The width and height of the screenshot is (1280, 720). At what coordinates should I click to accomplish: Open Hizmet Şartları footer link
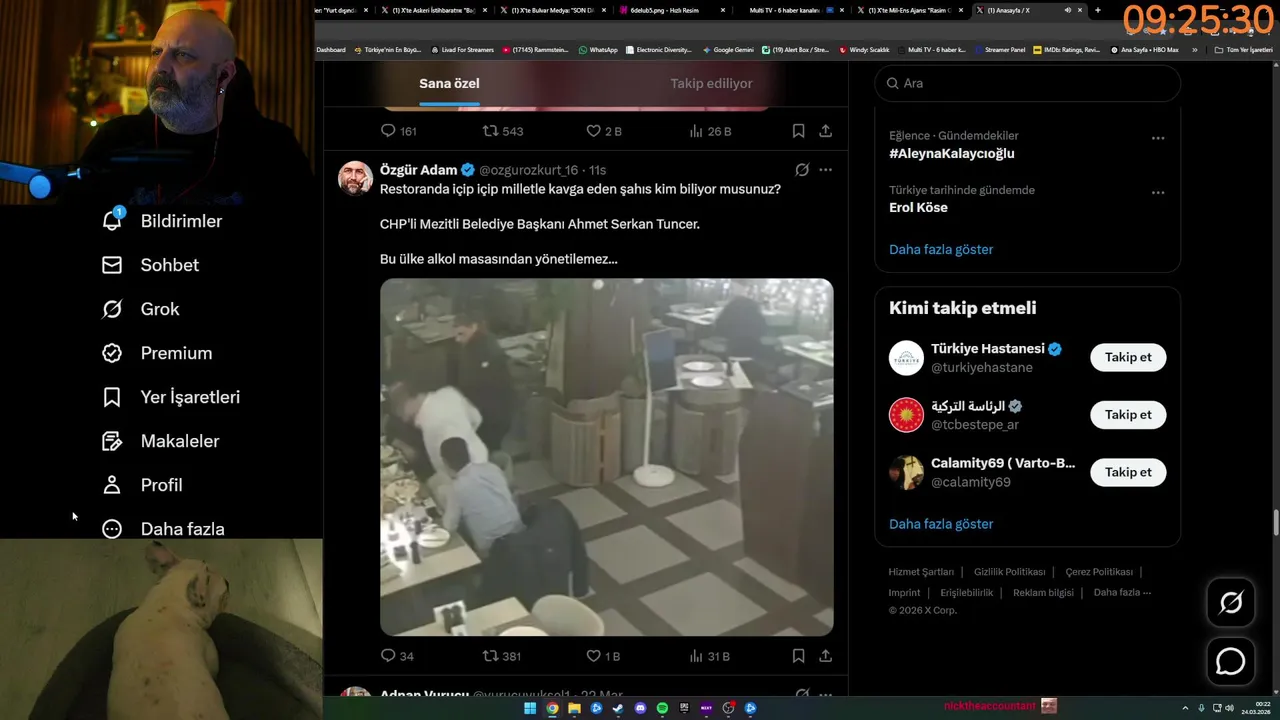click(921, 572)
